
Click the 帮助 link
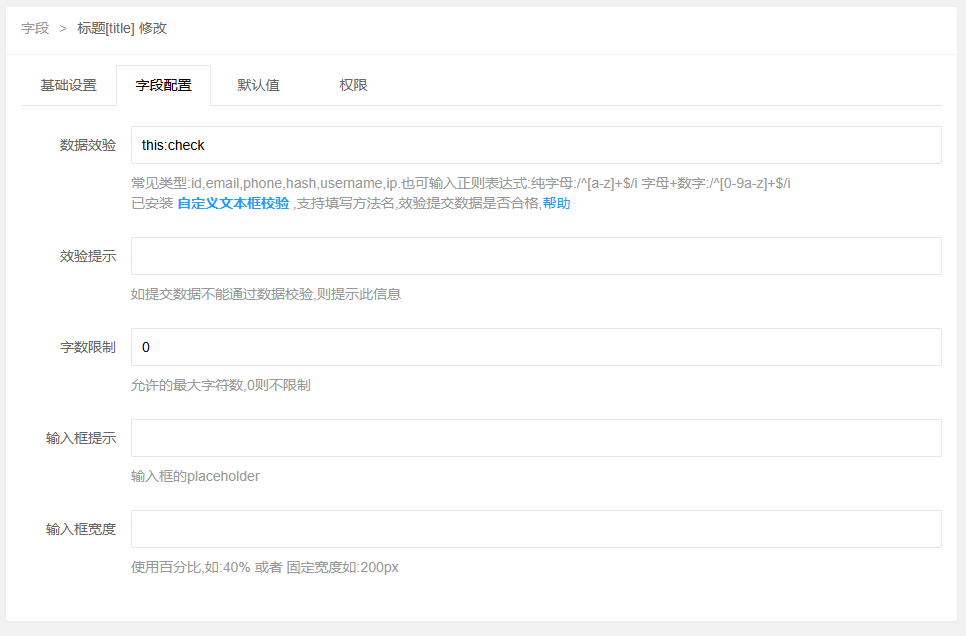[556, 203]
